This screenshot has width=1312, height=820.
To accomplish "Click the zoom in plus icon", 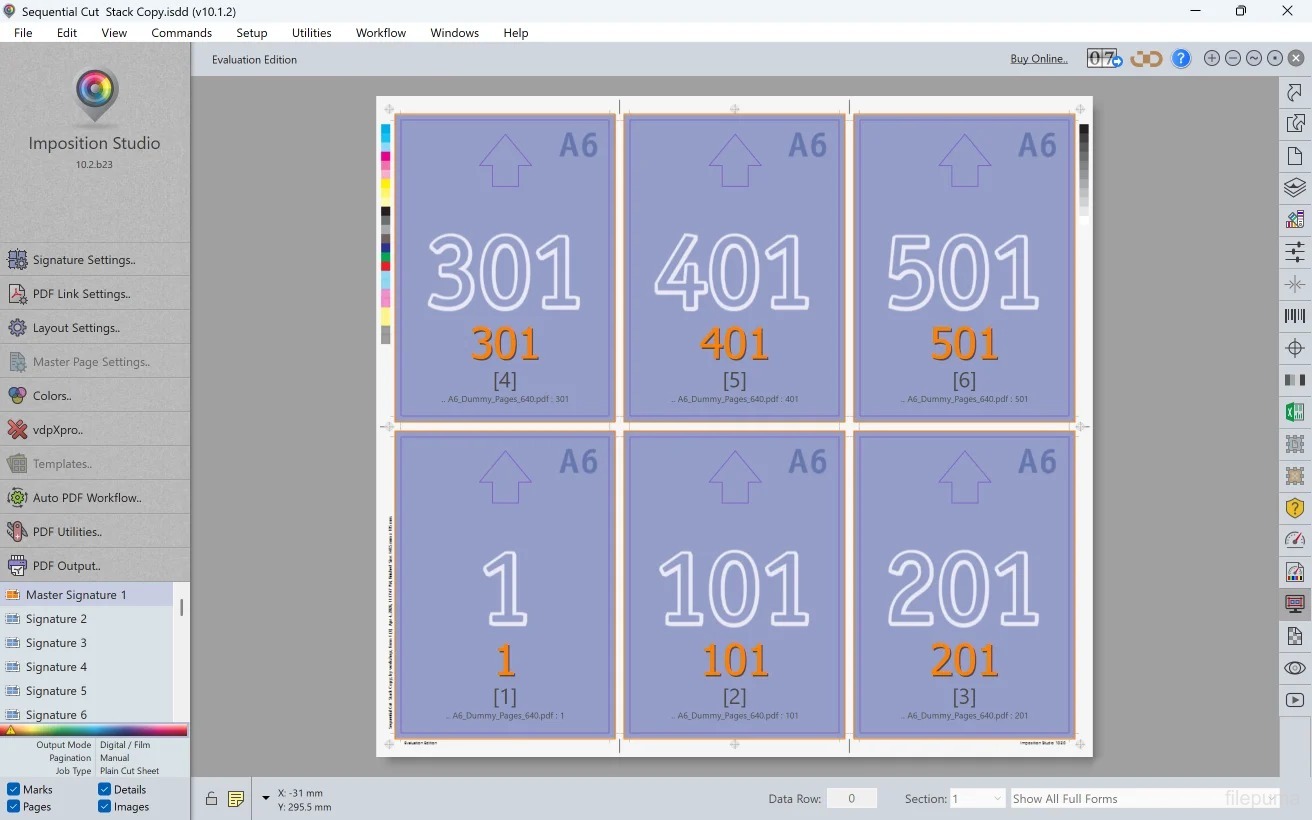I will [1212, 59].
